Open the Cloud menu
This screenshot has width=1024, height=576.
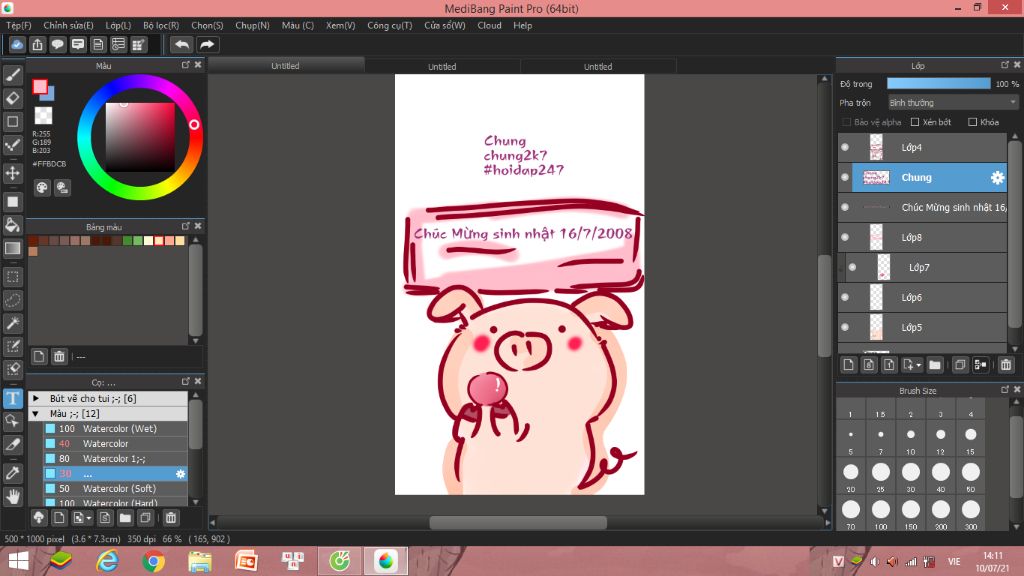click(x=489, y=25)
